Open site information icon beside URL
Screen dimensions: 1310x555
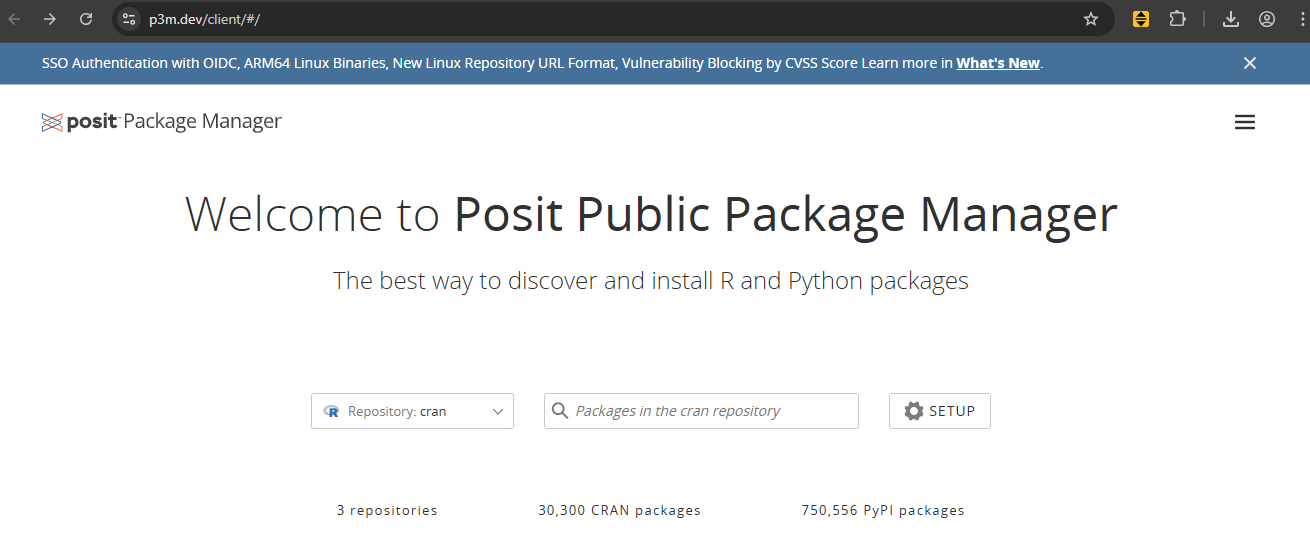pyautogui.click(x=129, y=19)
